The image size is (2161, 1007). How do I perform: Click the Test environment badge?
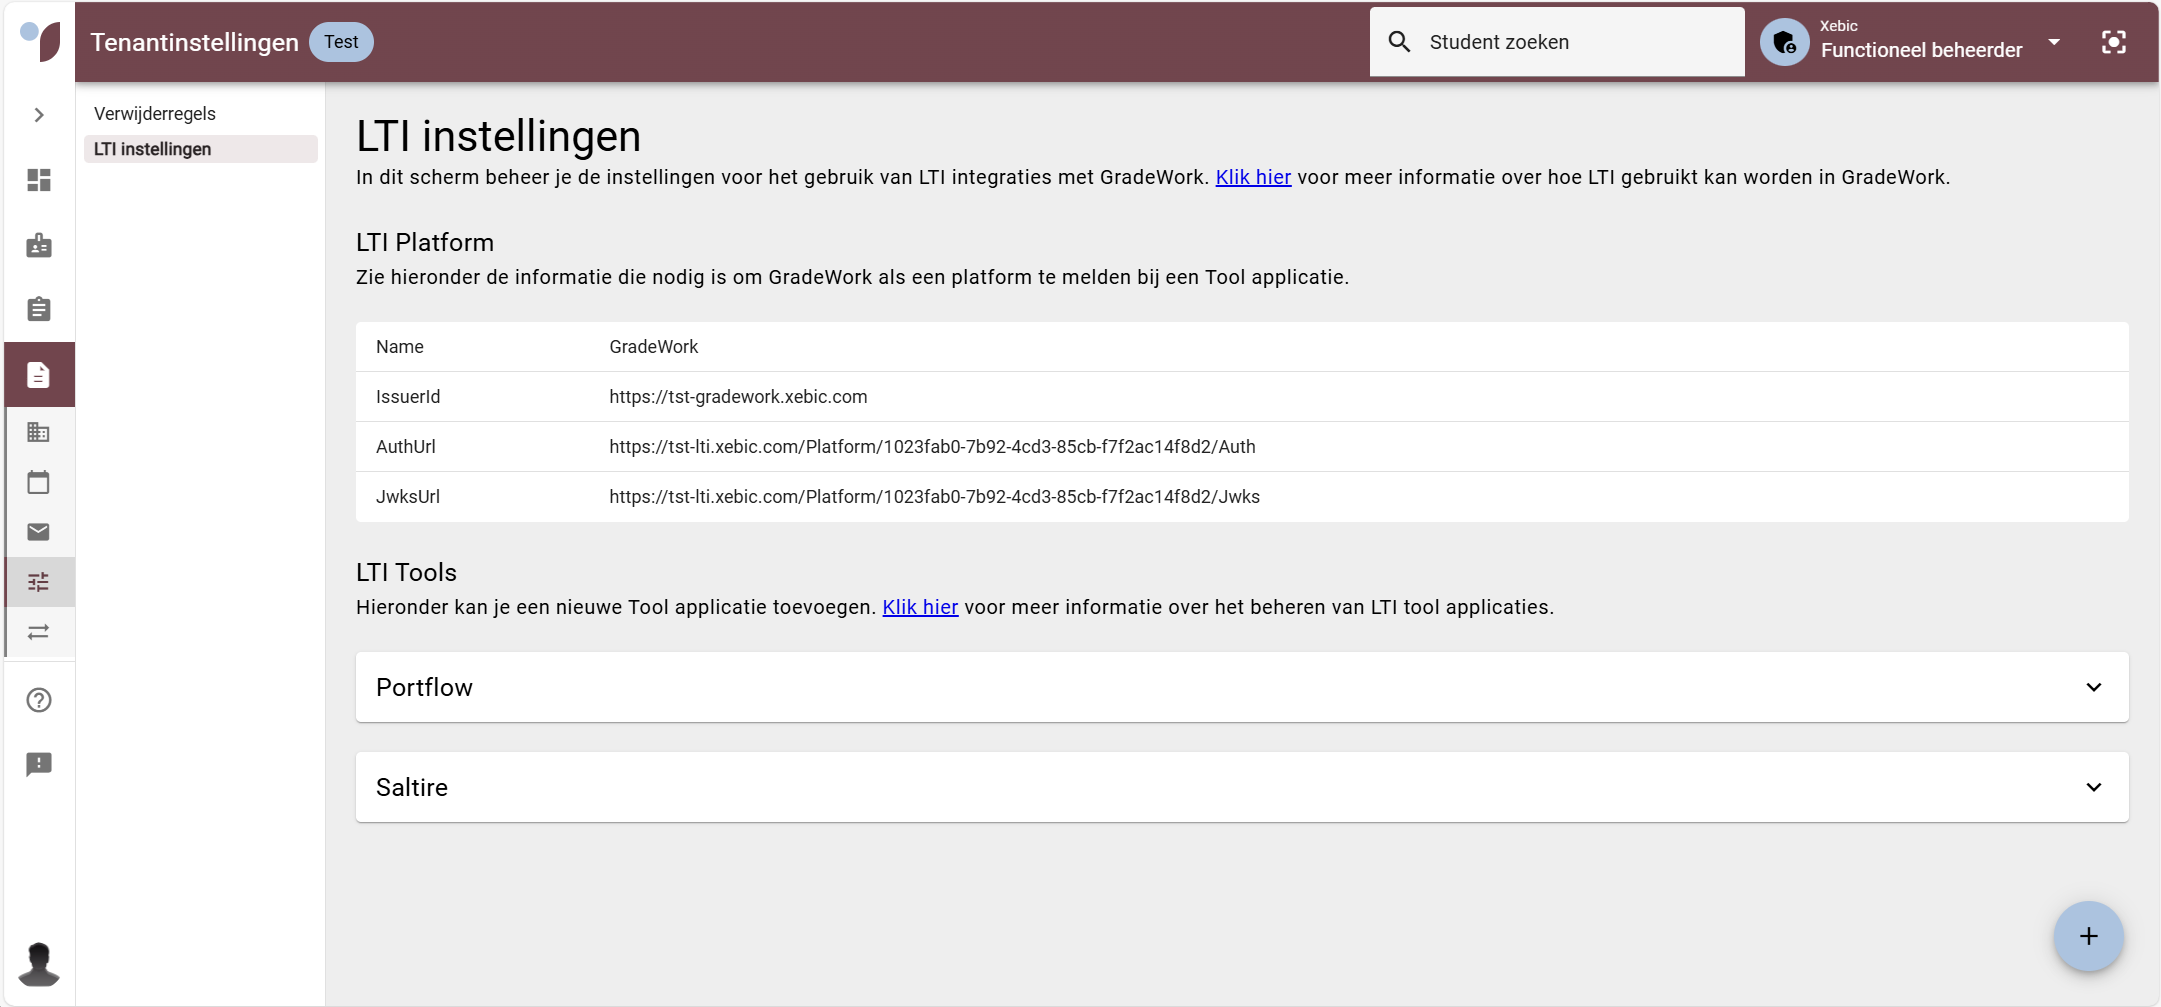tap(341, 42)
